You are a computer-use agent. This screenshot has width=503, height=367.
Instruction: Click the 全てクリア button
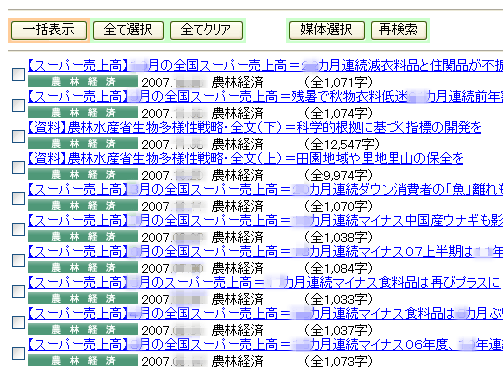(206, 30)
